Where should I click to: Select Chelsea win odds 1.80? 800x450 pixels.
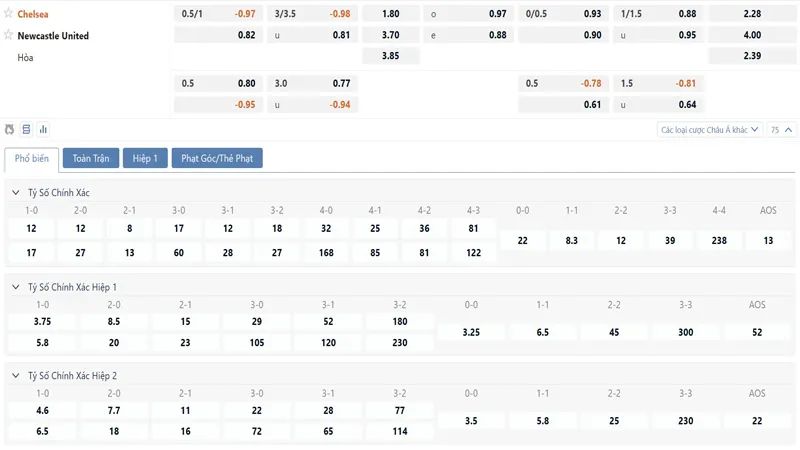tap(390, 14)
